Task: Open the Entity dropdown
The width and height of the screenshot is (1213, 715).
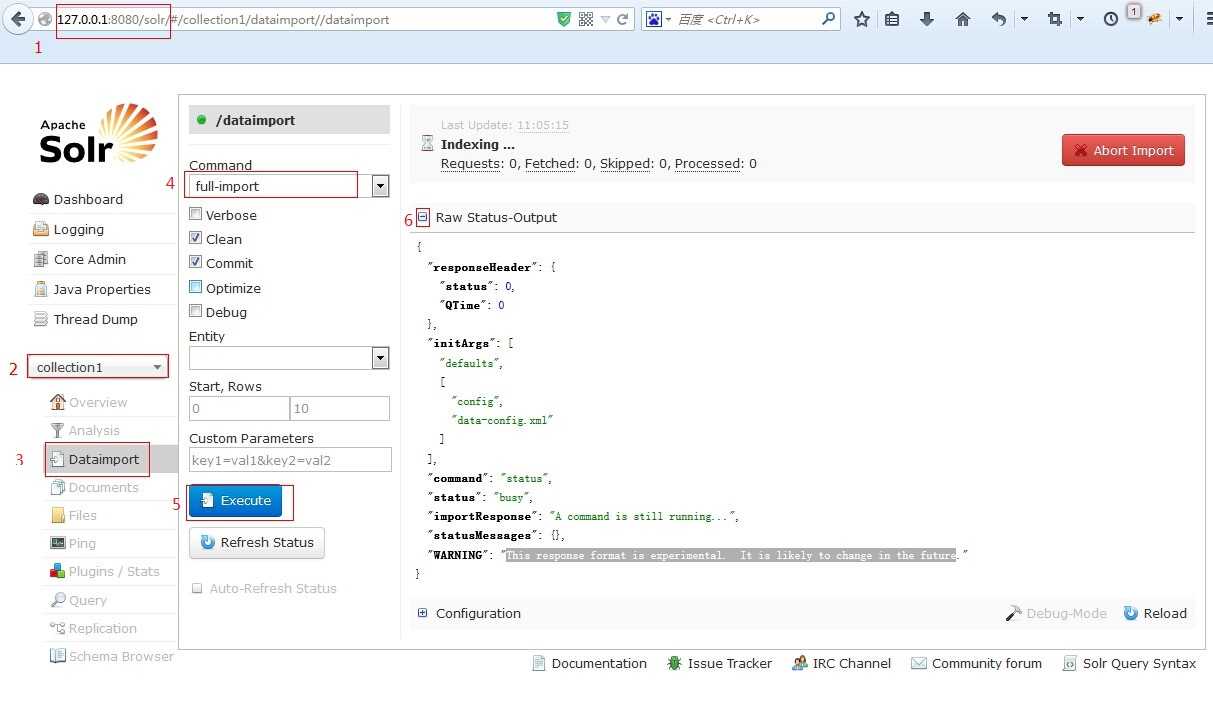Action: (289, 358)
